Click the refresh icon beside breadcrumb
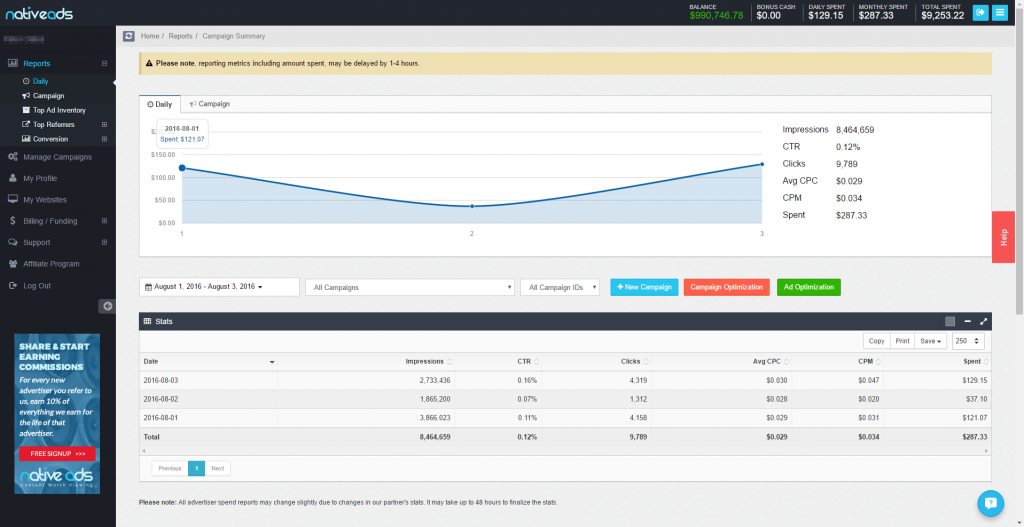The image size is (1024, 527). pyautogui.click(x=129, y=36)
